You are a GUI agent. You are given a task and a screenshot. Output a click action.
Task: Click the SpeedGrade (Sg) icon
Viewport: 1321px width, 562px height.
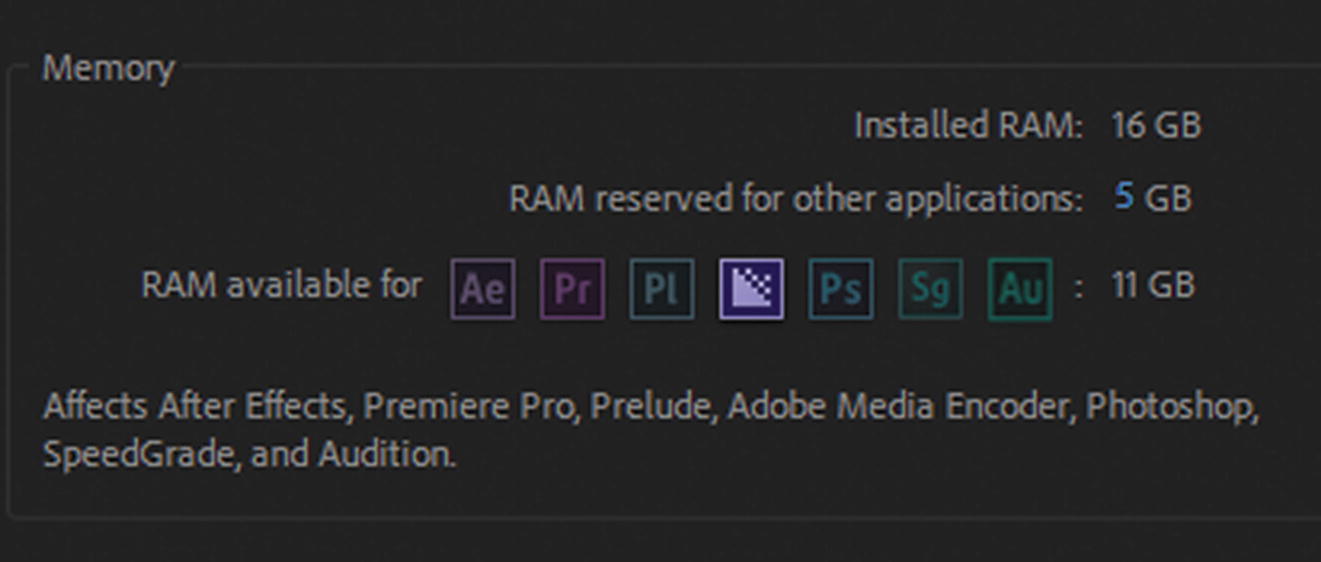[931, 289]
